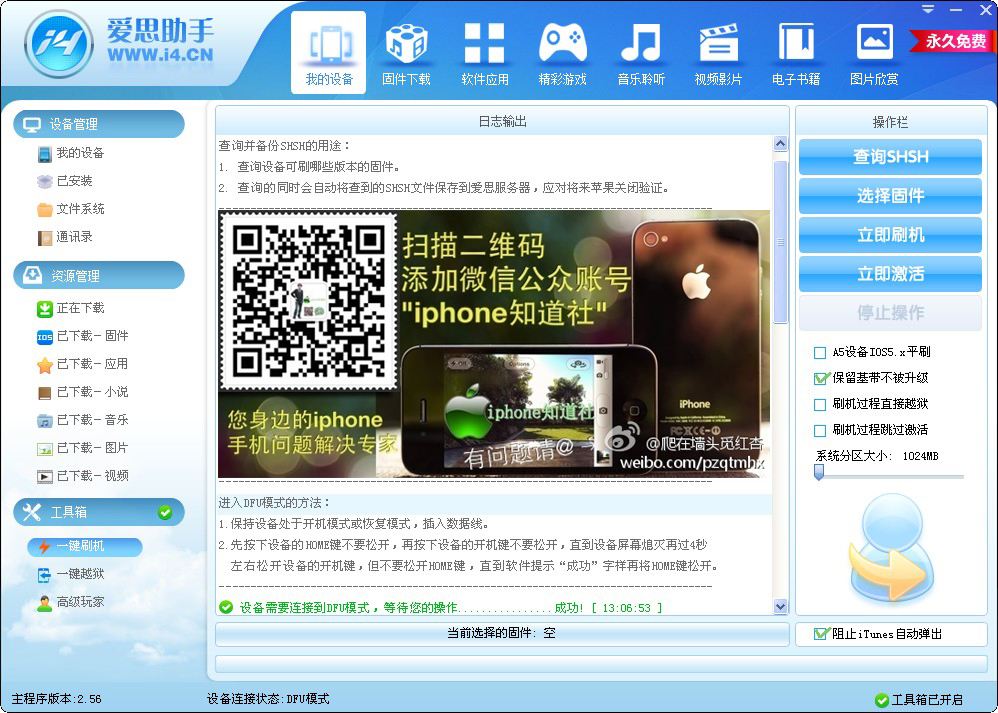Viewport: 998px width, 713px height.
Task: Click the 设备连接状态:DFU模式 status text
Action: [x=268, y=699]
